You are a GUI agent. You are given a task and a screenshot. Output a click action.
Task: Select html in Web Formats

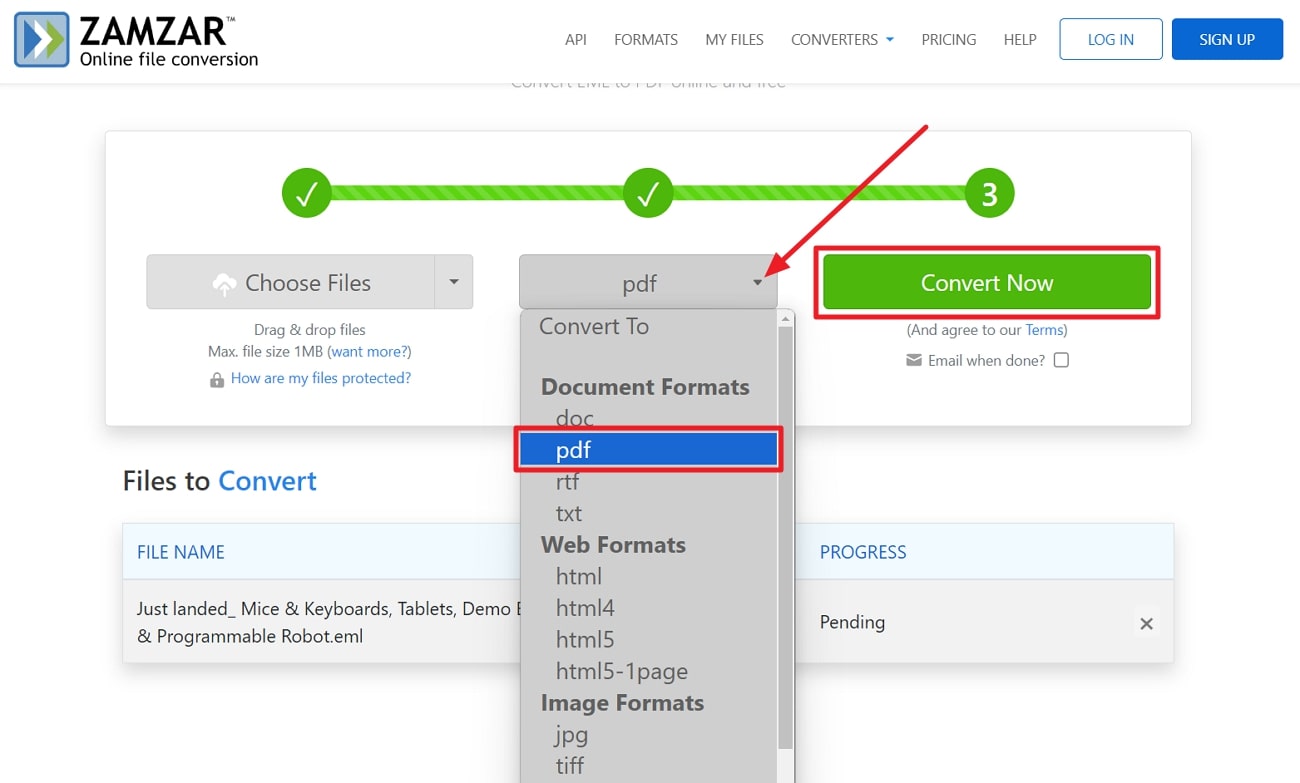[x=579, y=576]
